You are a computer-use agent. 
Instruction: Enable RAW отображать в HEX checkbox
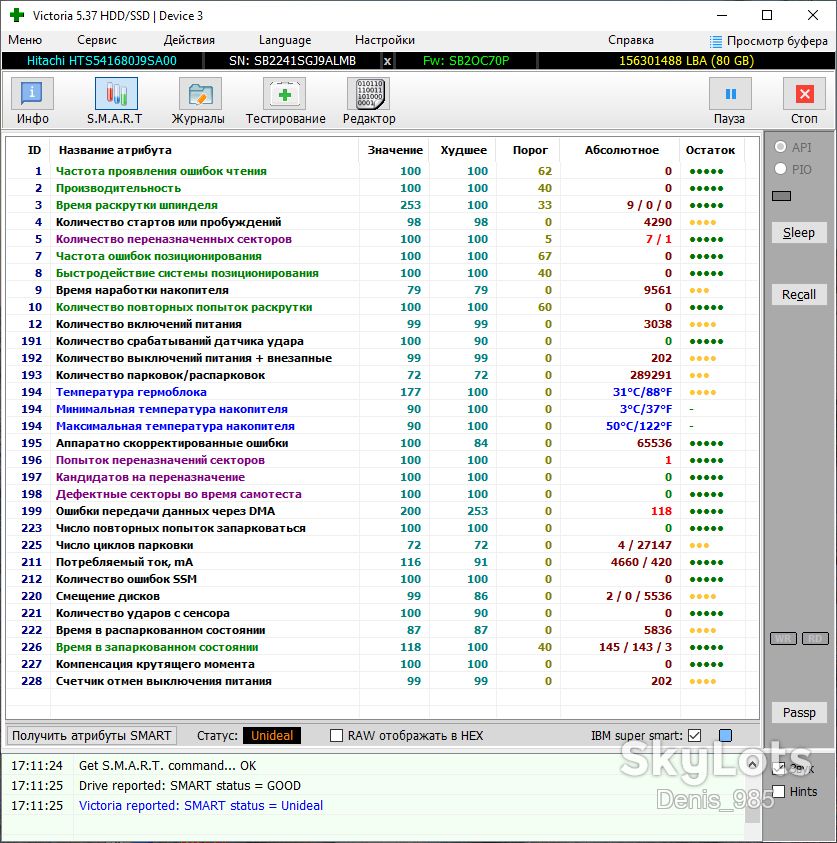(337, 735)
